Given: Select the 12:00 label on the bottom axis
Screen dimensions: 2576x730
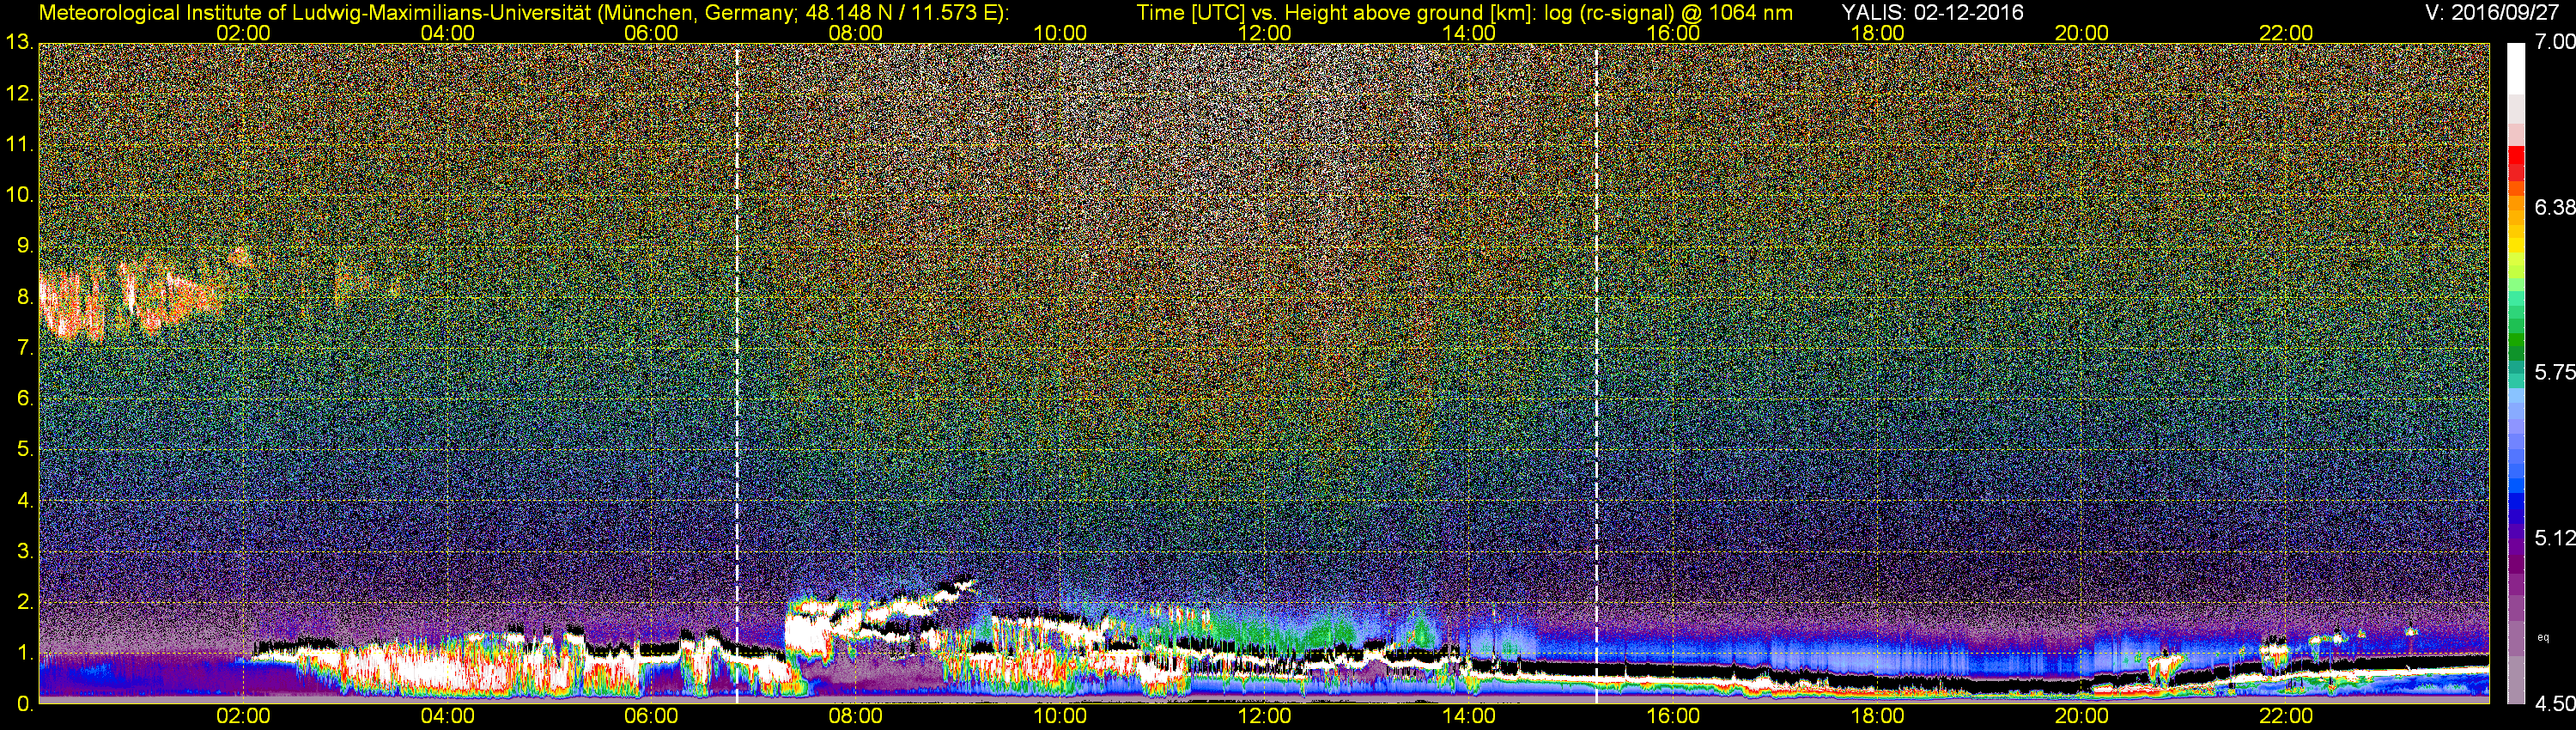Looking at the screenshot, I should point(1264,717).
